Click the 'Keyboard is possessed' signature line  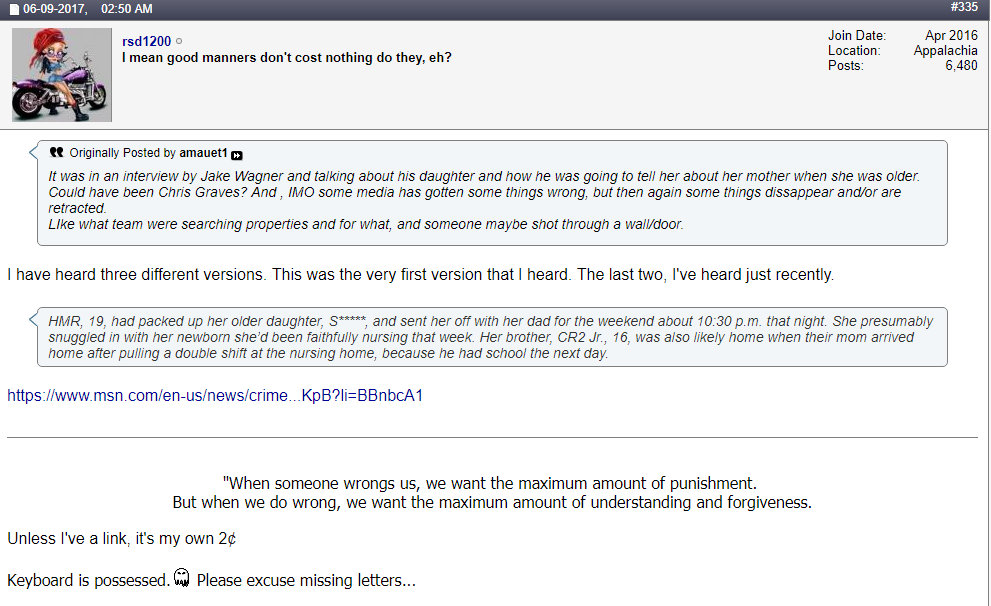pyautogui.click(x=88, y=580)
